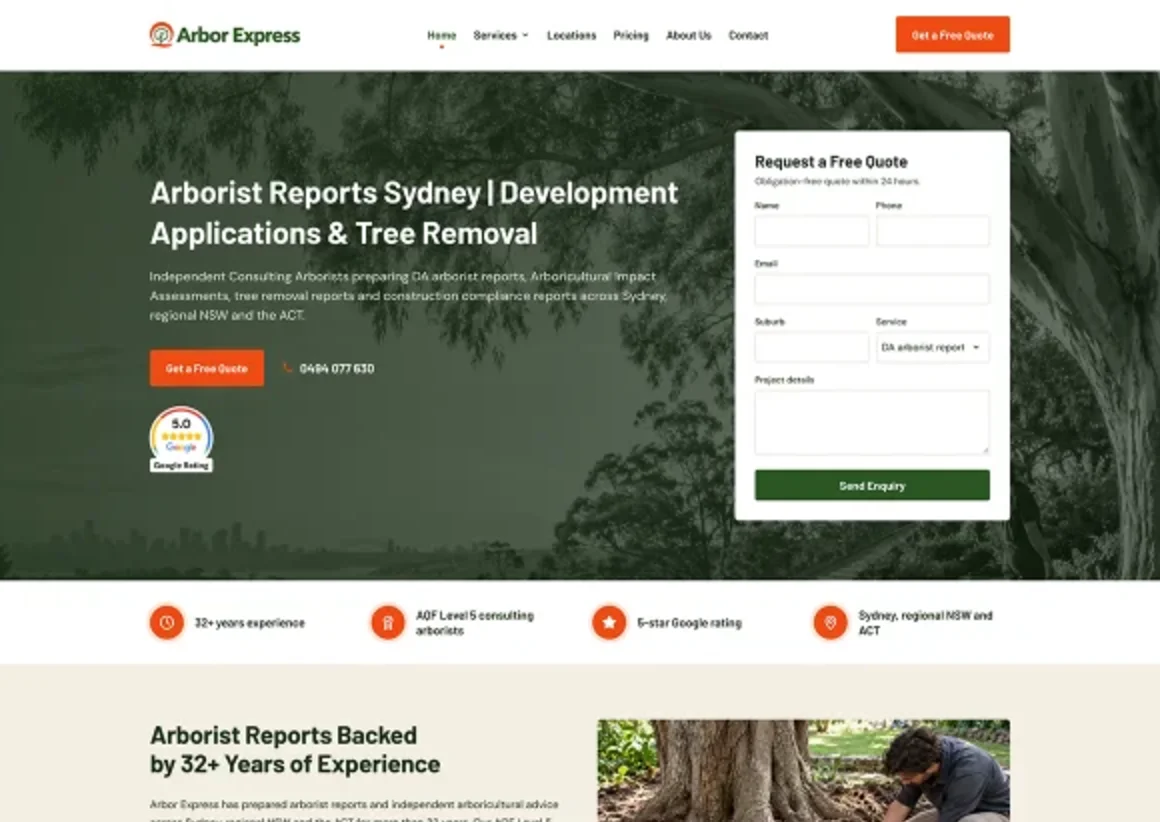The height and width of the screenshot is (822, 1160).
Task: Open the Service dropdown showing DA arborist report
Action: (x=932, y=347)
